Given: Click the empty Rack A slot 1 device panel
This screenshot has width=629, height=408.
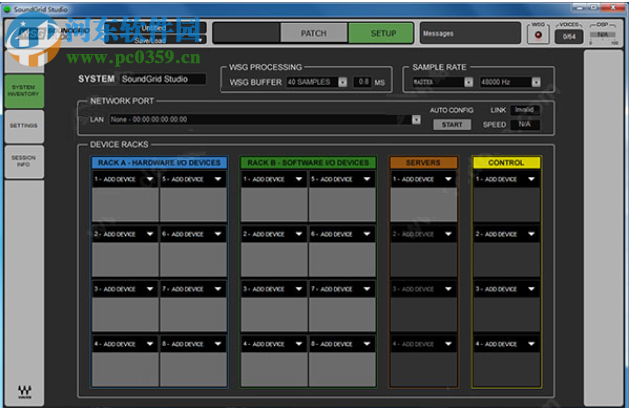Looking at the screenshot, I should (x=126, y=204).
